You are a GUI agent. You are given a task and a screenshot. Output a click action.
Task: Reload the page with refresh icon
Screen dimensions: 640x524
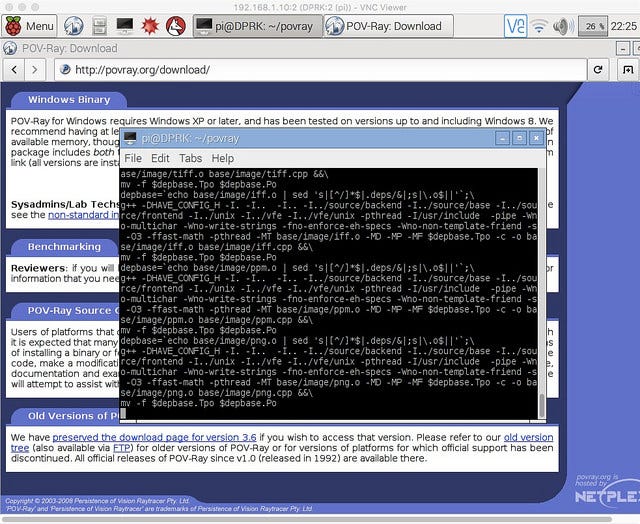coord(598,70)
